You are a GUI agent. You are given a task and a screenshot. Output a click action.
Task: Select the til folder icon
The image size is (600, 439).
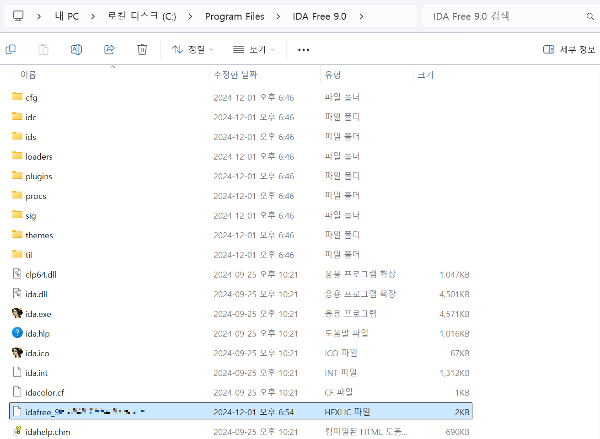coord(17,254)
